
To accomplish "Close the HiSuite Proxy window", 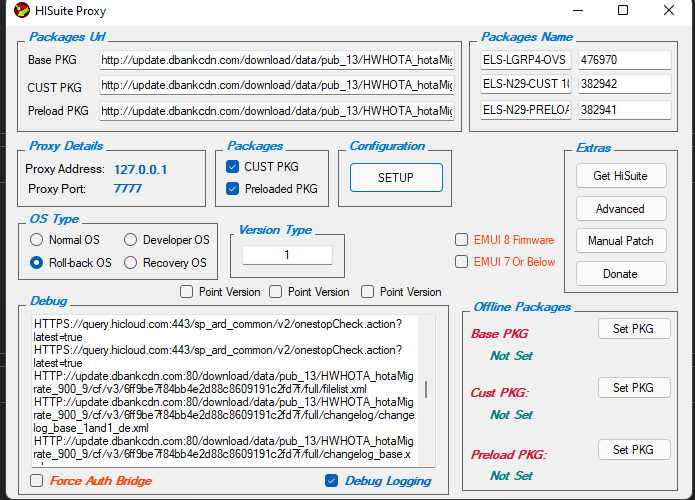I will 669,10.
